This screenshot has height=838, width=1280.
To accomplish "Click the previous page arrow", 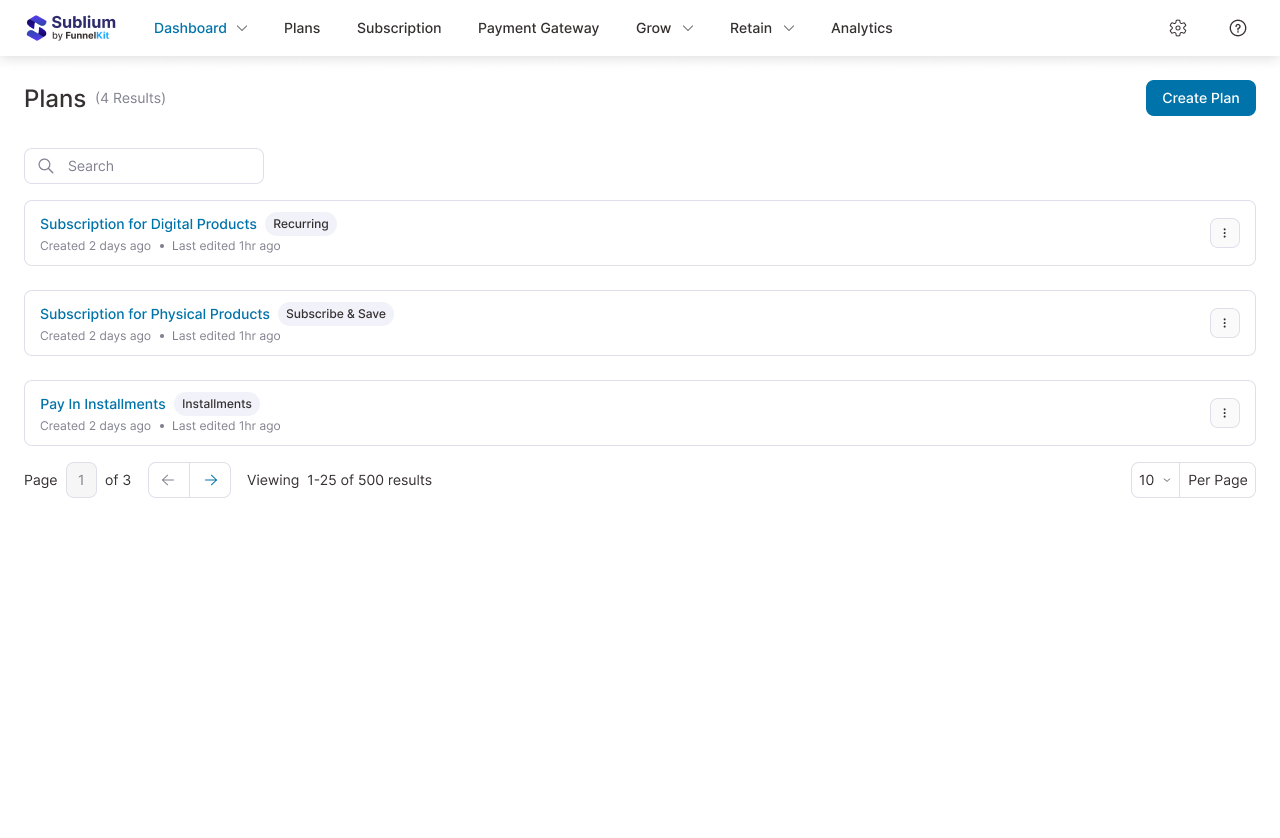I will (x=168, y=479).
